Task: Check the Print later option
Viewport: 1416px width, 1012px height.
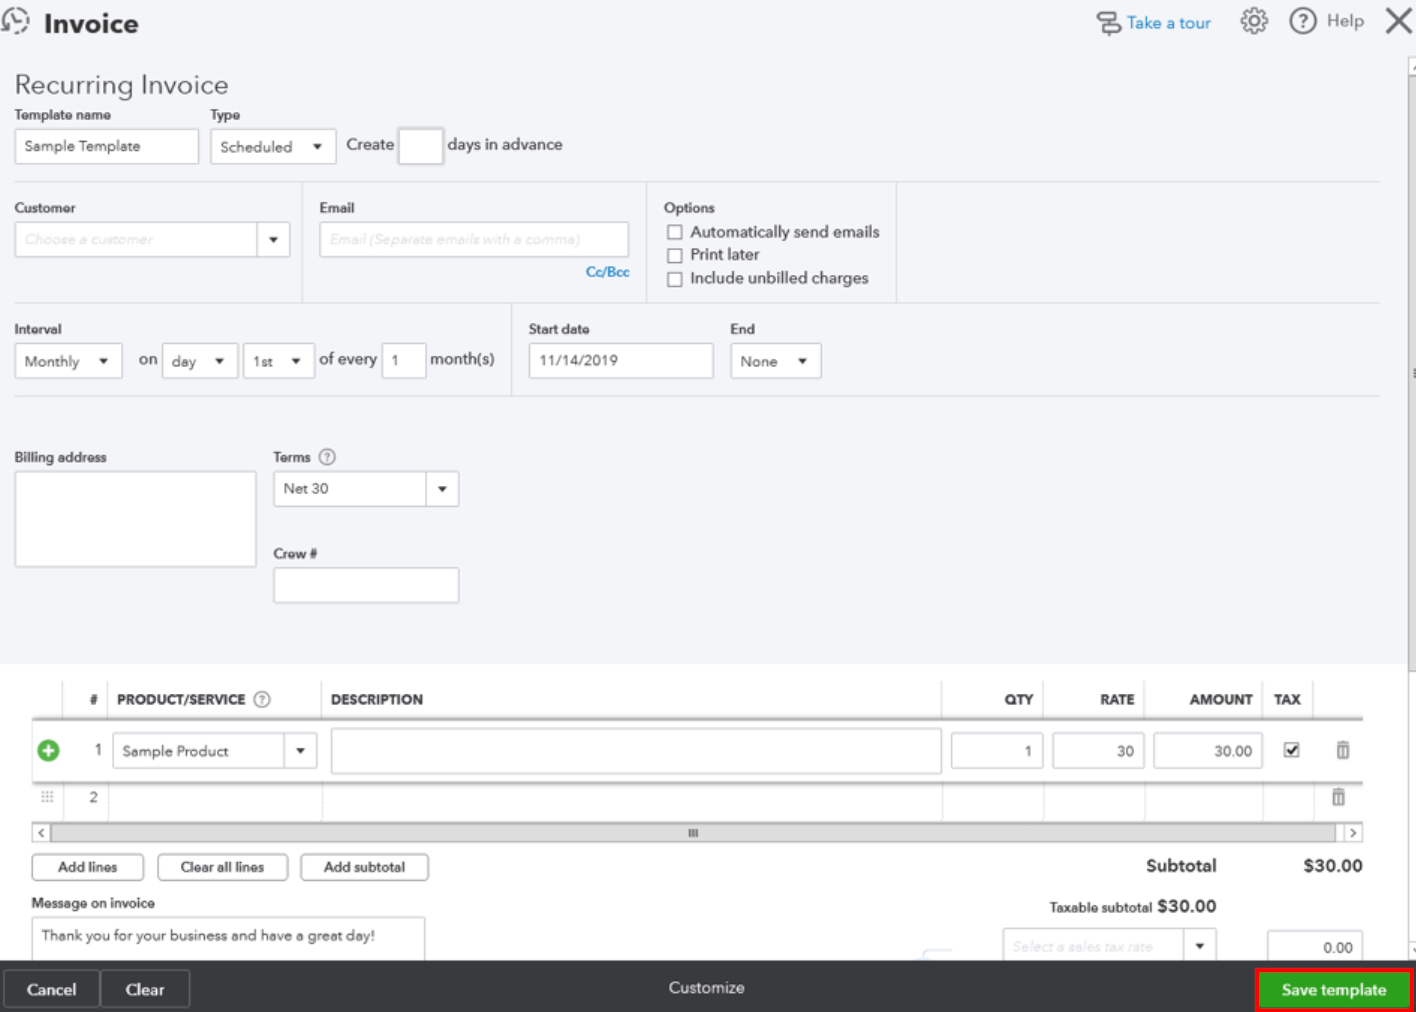Action: click(x=674, y=255)
